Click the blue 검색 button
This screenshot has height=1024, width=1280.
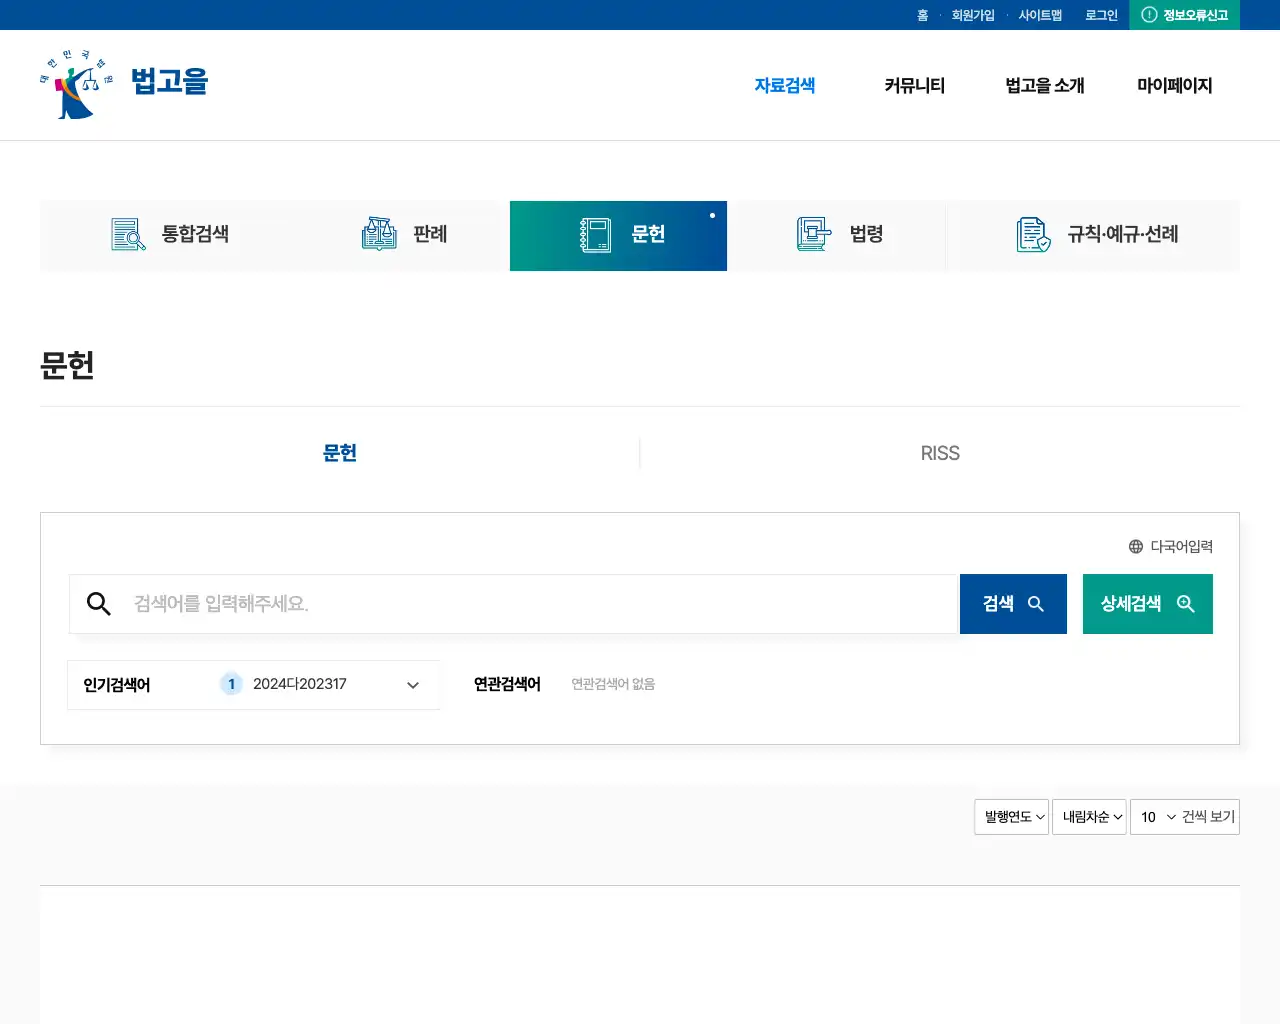pos(1013,604)
